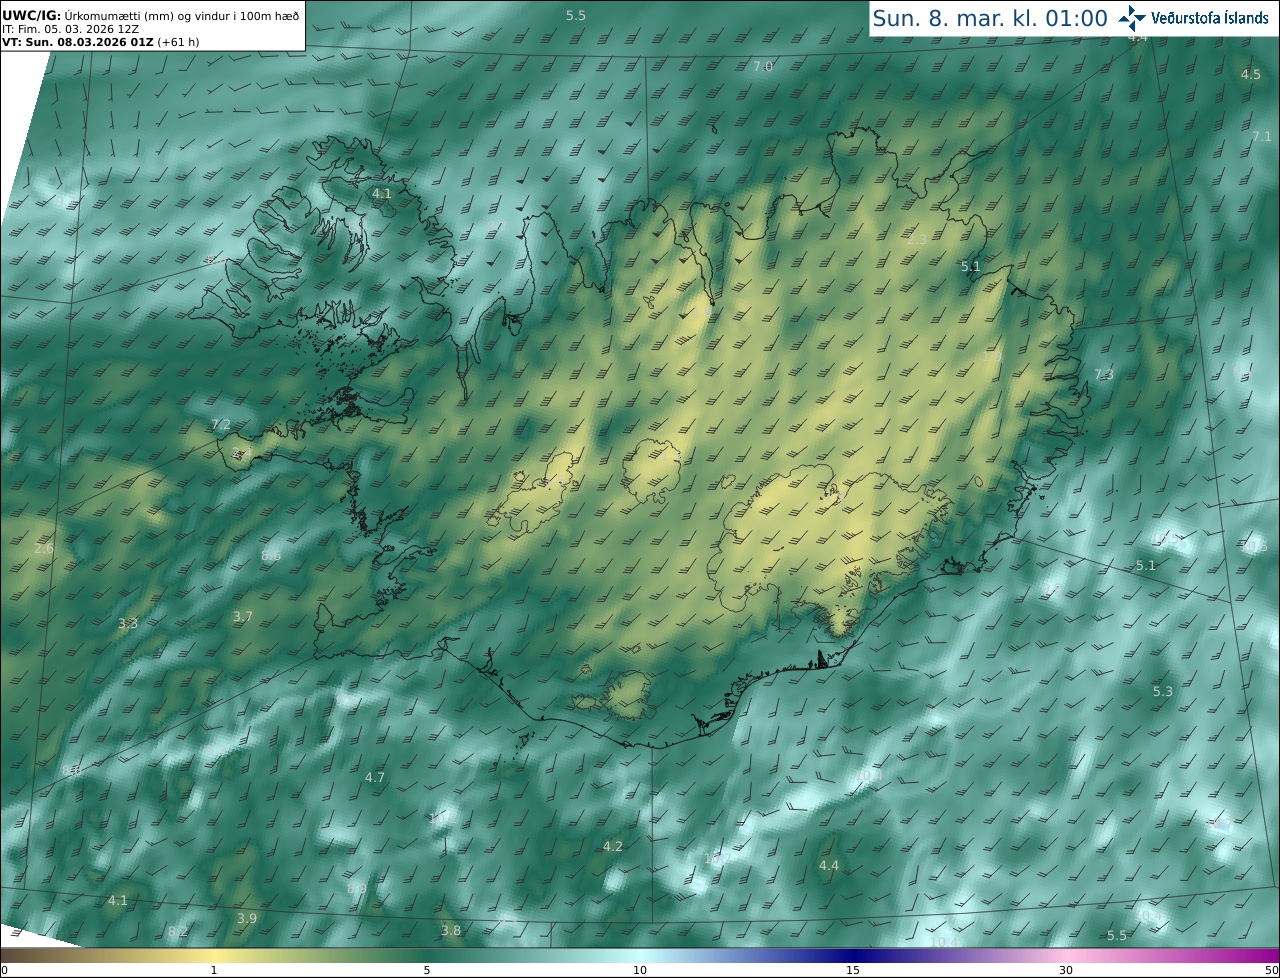Click the 'VT: Sun. 08.03.2026 01Z' line
Image resolution: width=1280 pixels, height=978 pixels.
tap(100, 42)
